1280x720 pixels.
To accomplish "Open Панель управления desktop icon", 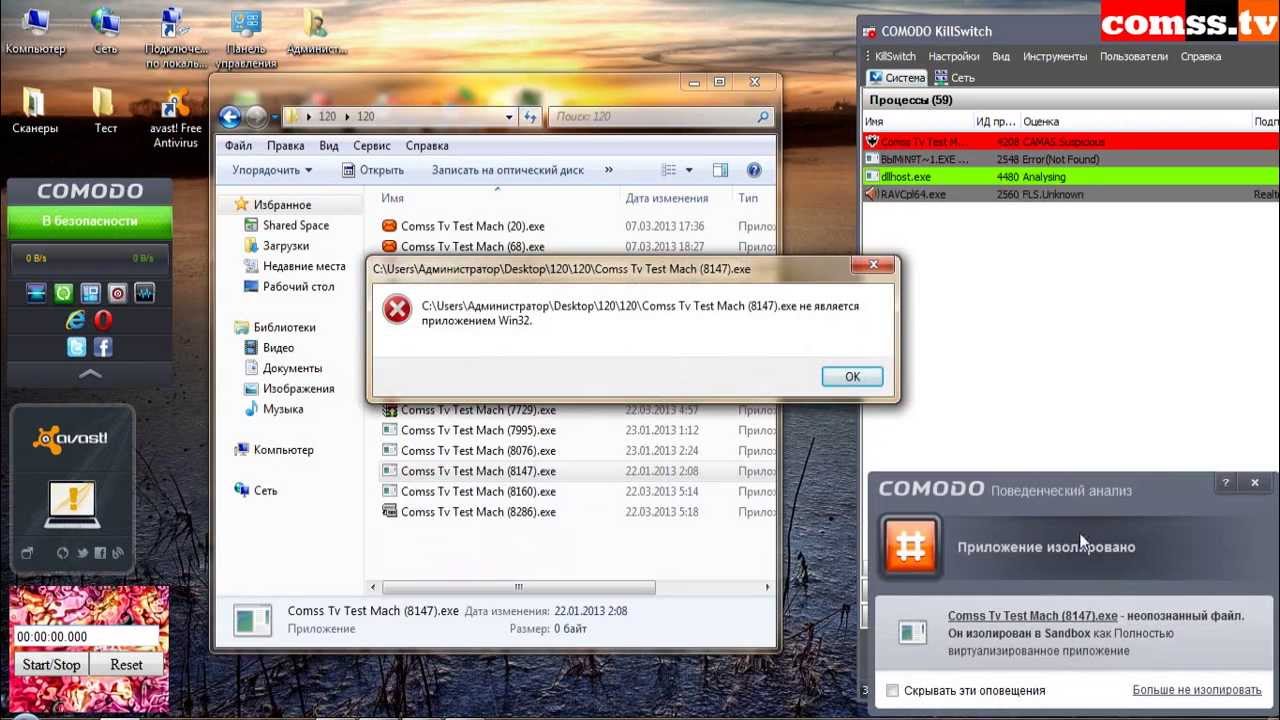I will pyautogui.click(x=246, y=38).
